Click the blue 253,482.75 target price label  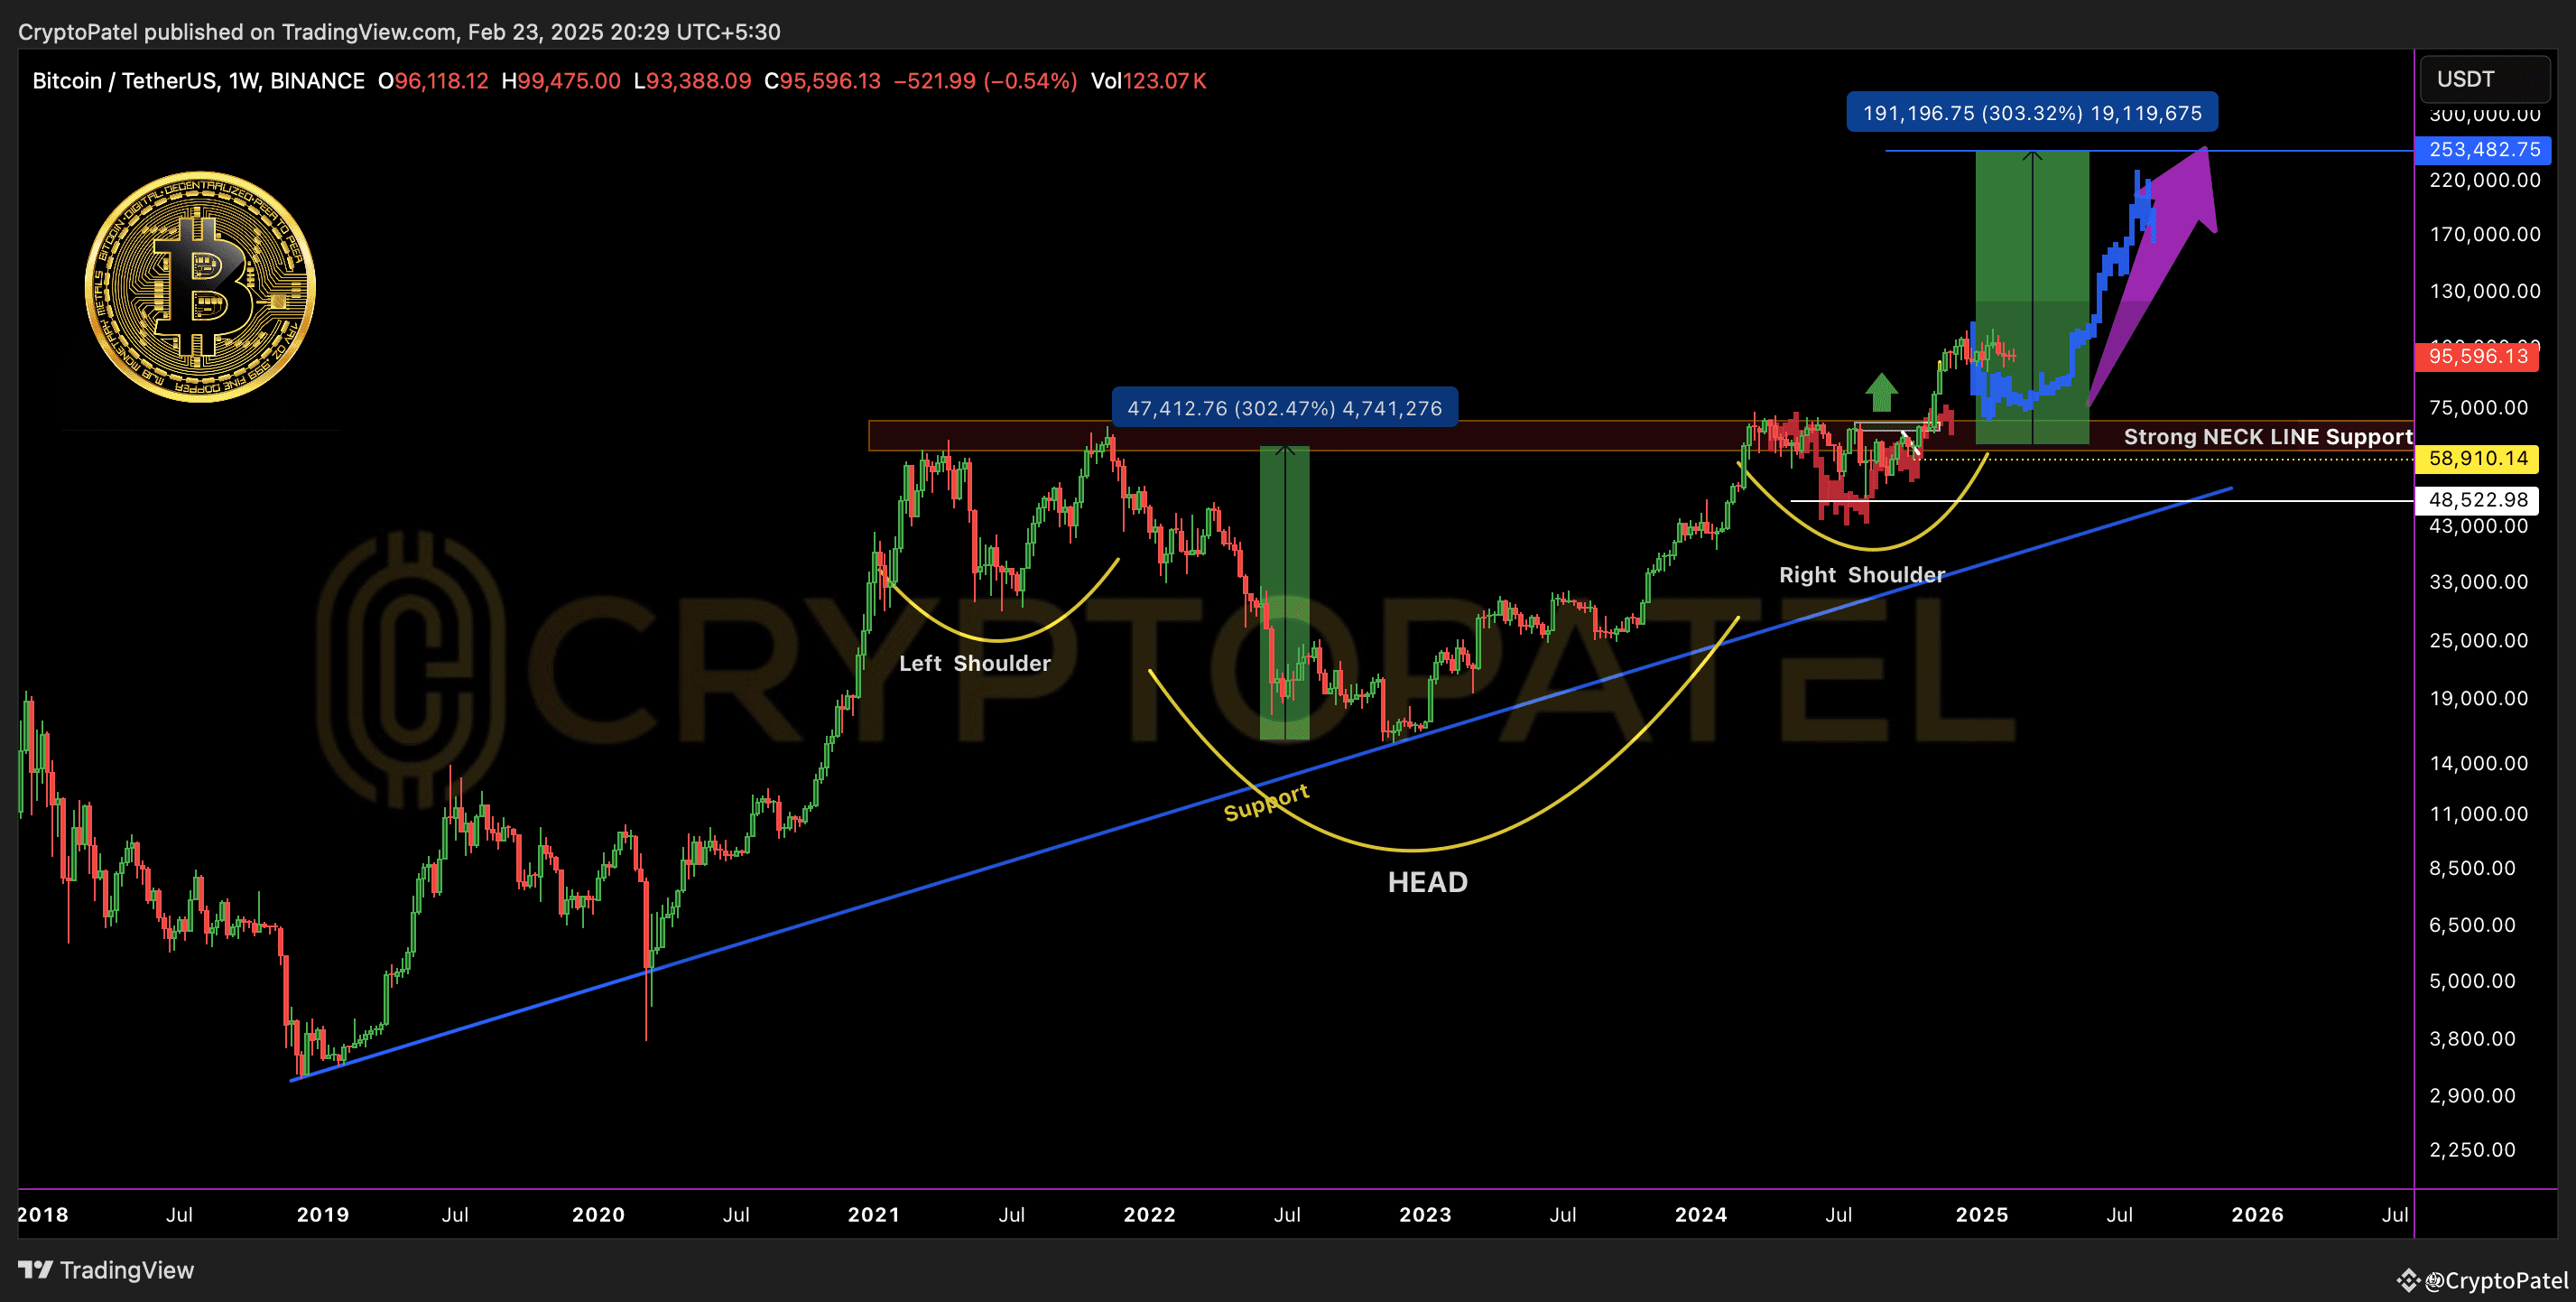click(2483, 149)
